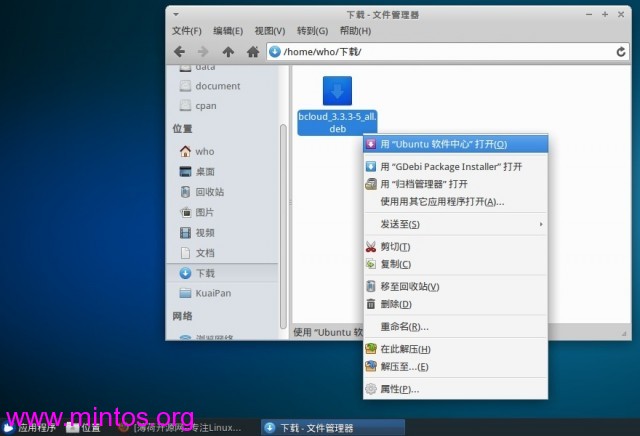Open 文档 documents in the sidebar

(197, 253)
